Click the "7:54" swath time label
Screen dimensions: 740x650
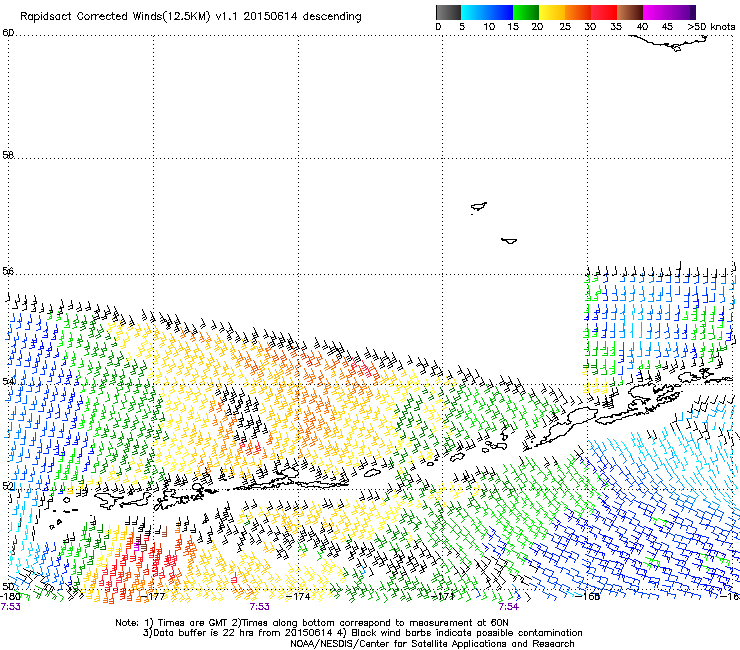pyautogui.click(x=509, y=607)
